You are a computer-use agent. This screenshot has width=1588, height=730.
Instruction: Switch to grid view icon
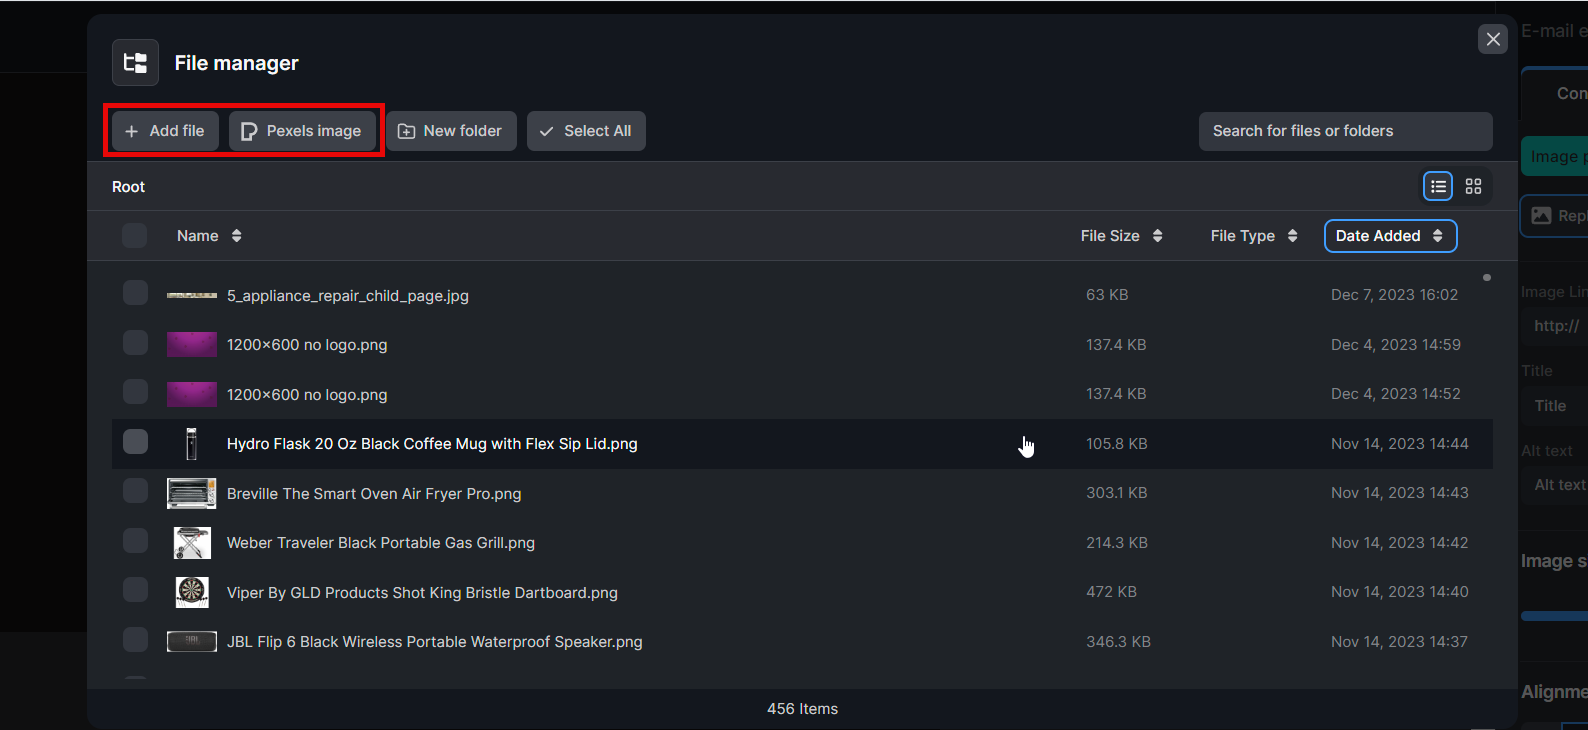coord(1473,186)
